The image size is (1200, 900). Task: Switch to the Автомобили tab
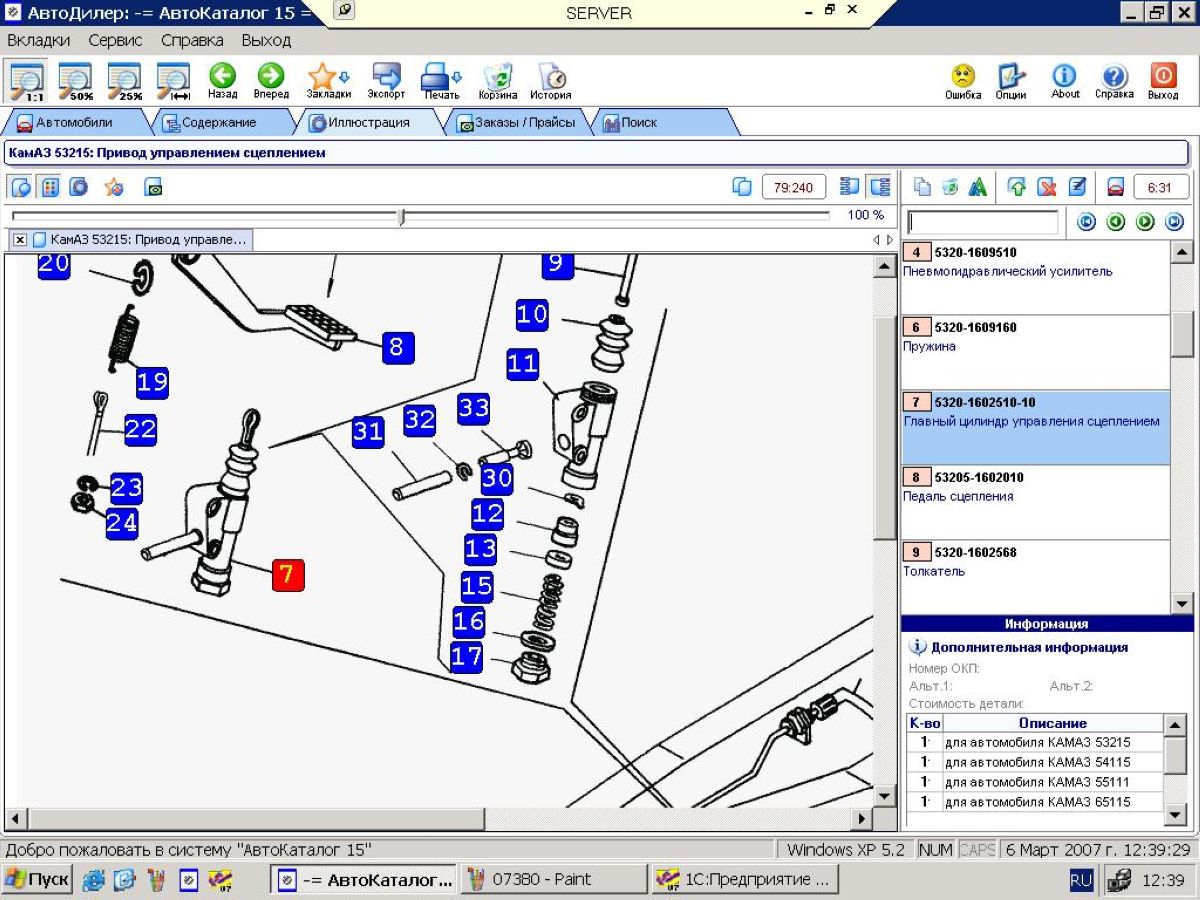point(74,123)
